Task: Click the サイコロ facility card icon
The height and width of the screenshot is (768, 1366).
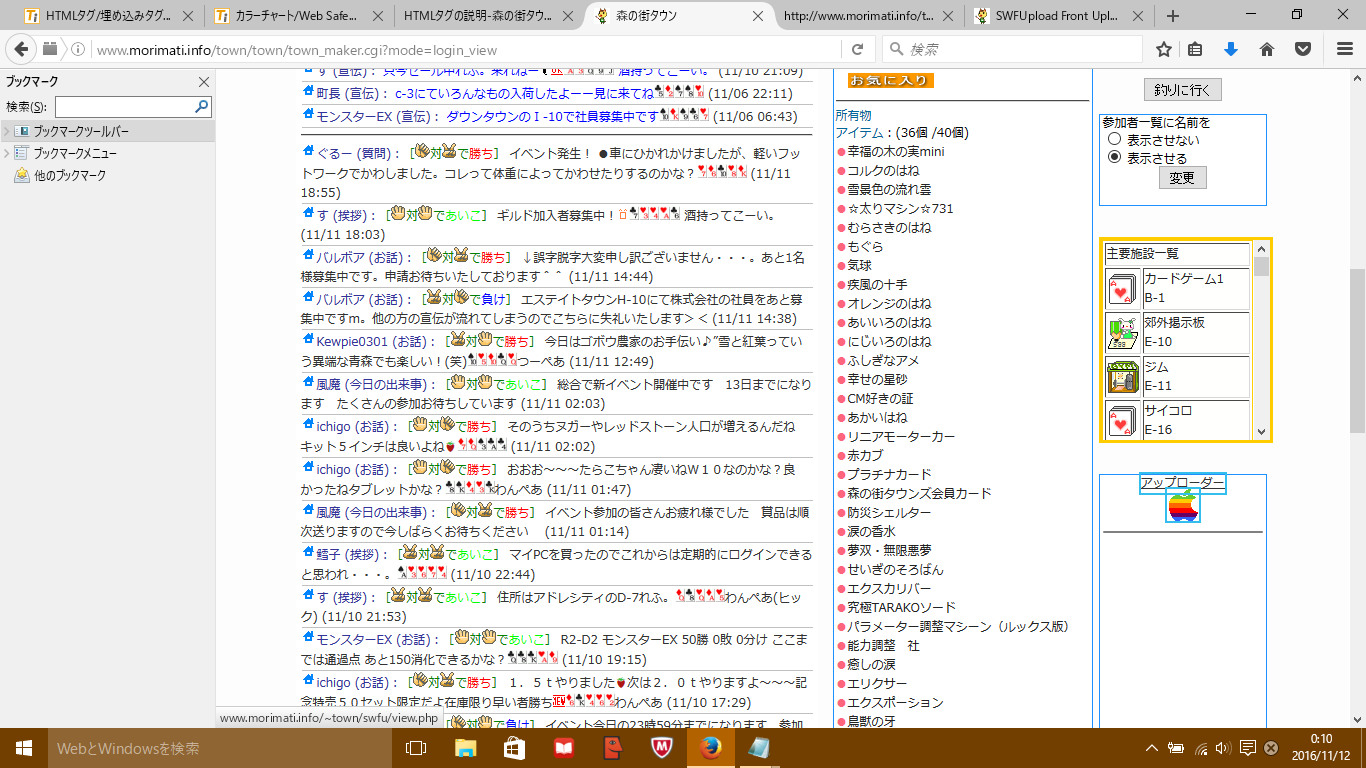Action: pyautogui.click(x=1121, y=420)
